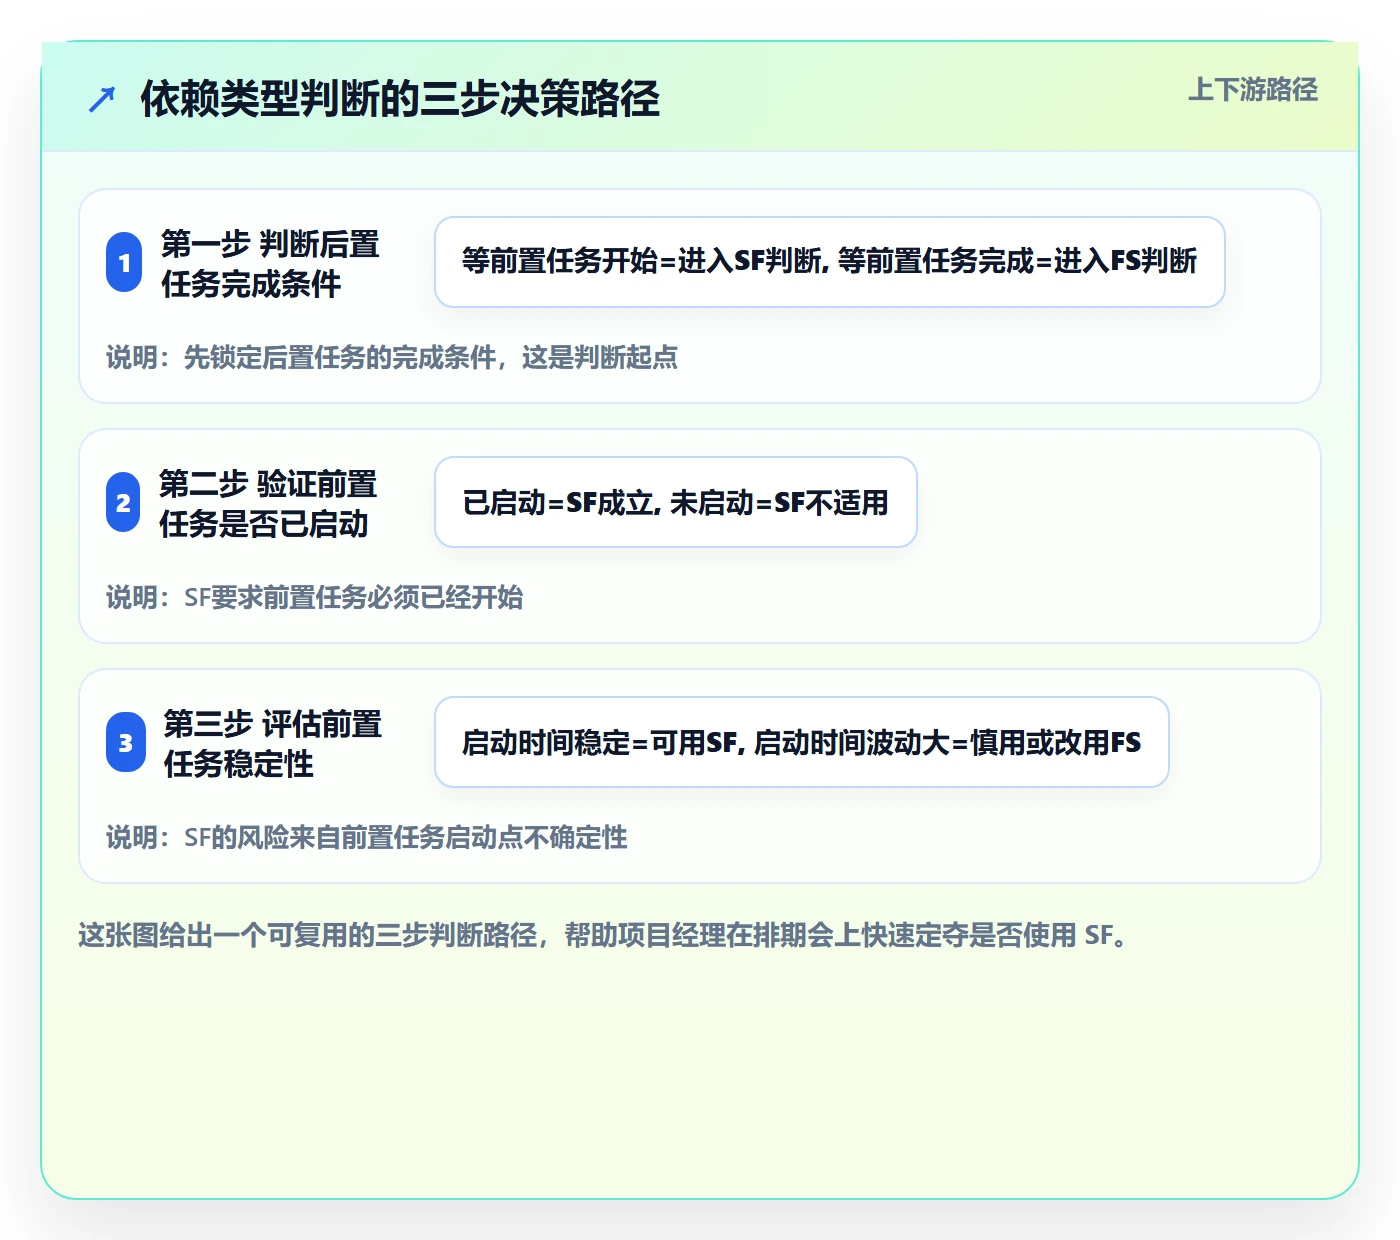Select the heading 第二步 验证前置任务是否已启动
1400x1240 pixels.
[268, 503]
